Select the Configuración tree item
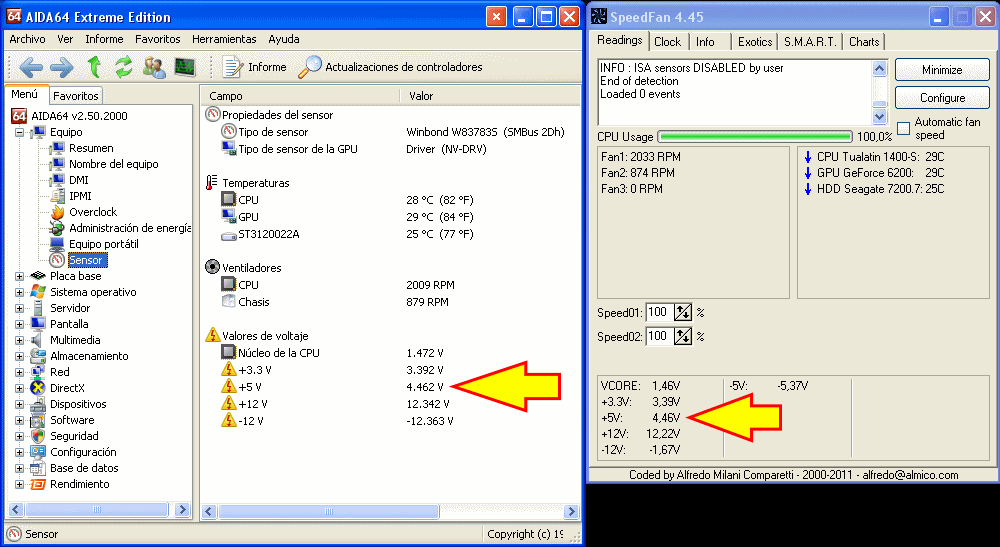The height and width of the screenshot is (547, 1000). 83,452
